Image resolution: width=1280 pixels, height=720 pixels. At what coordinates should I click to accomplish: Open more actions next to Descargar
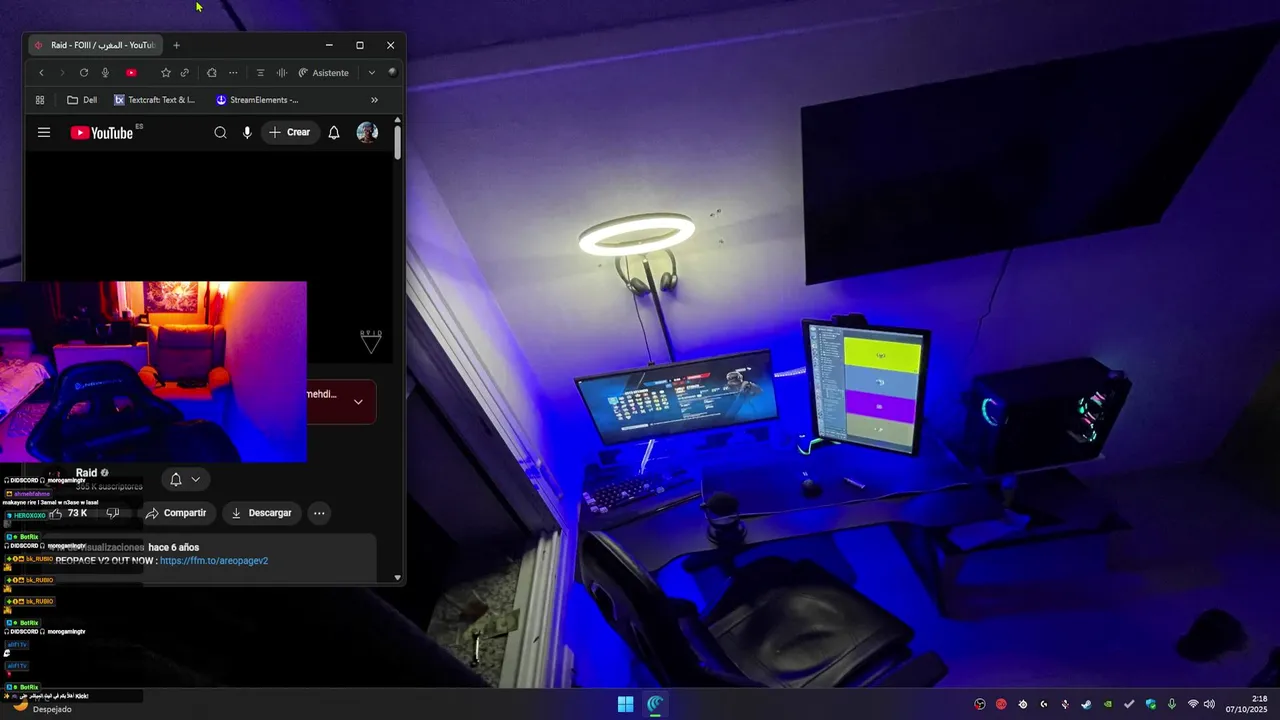click(319, 513)
